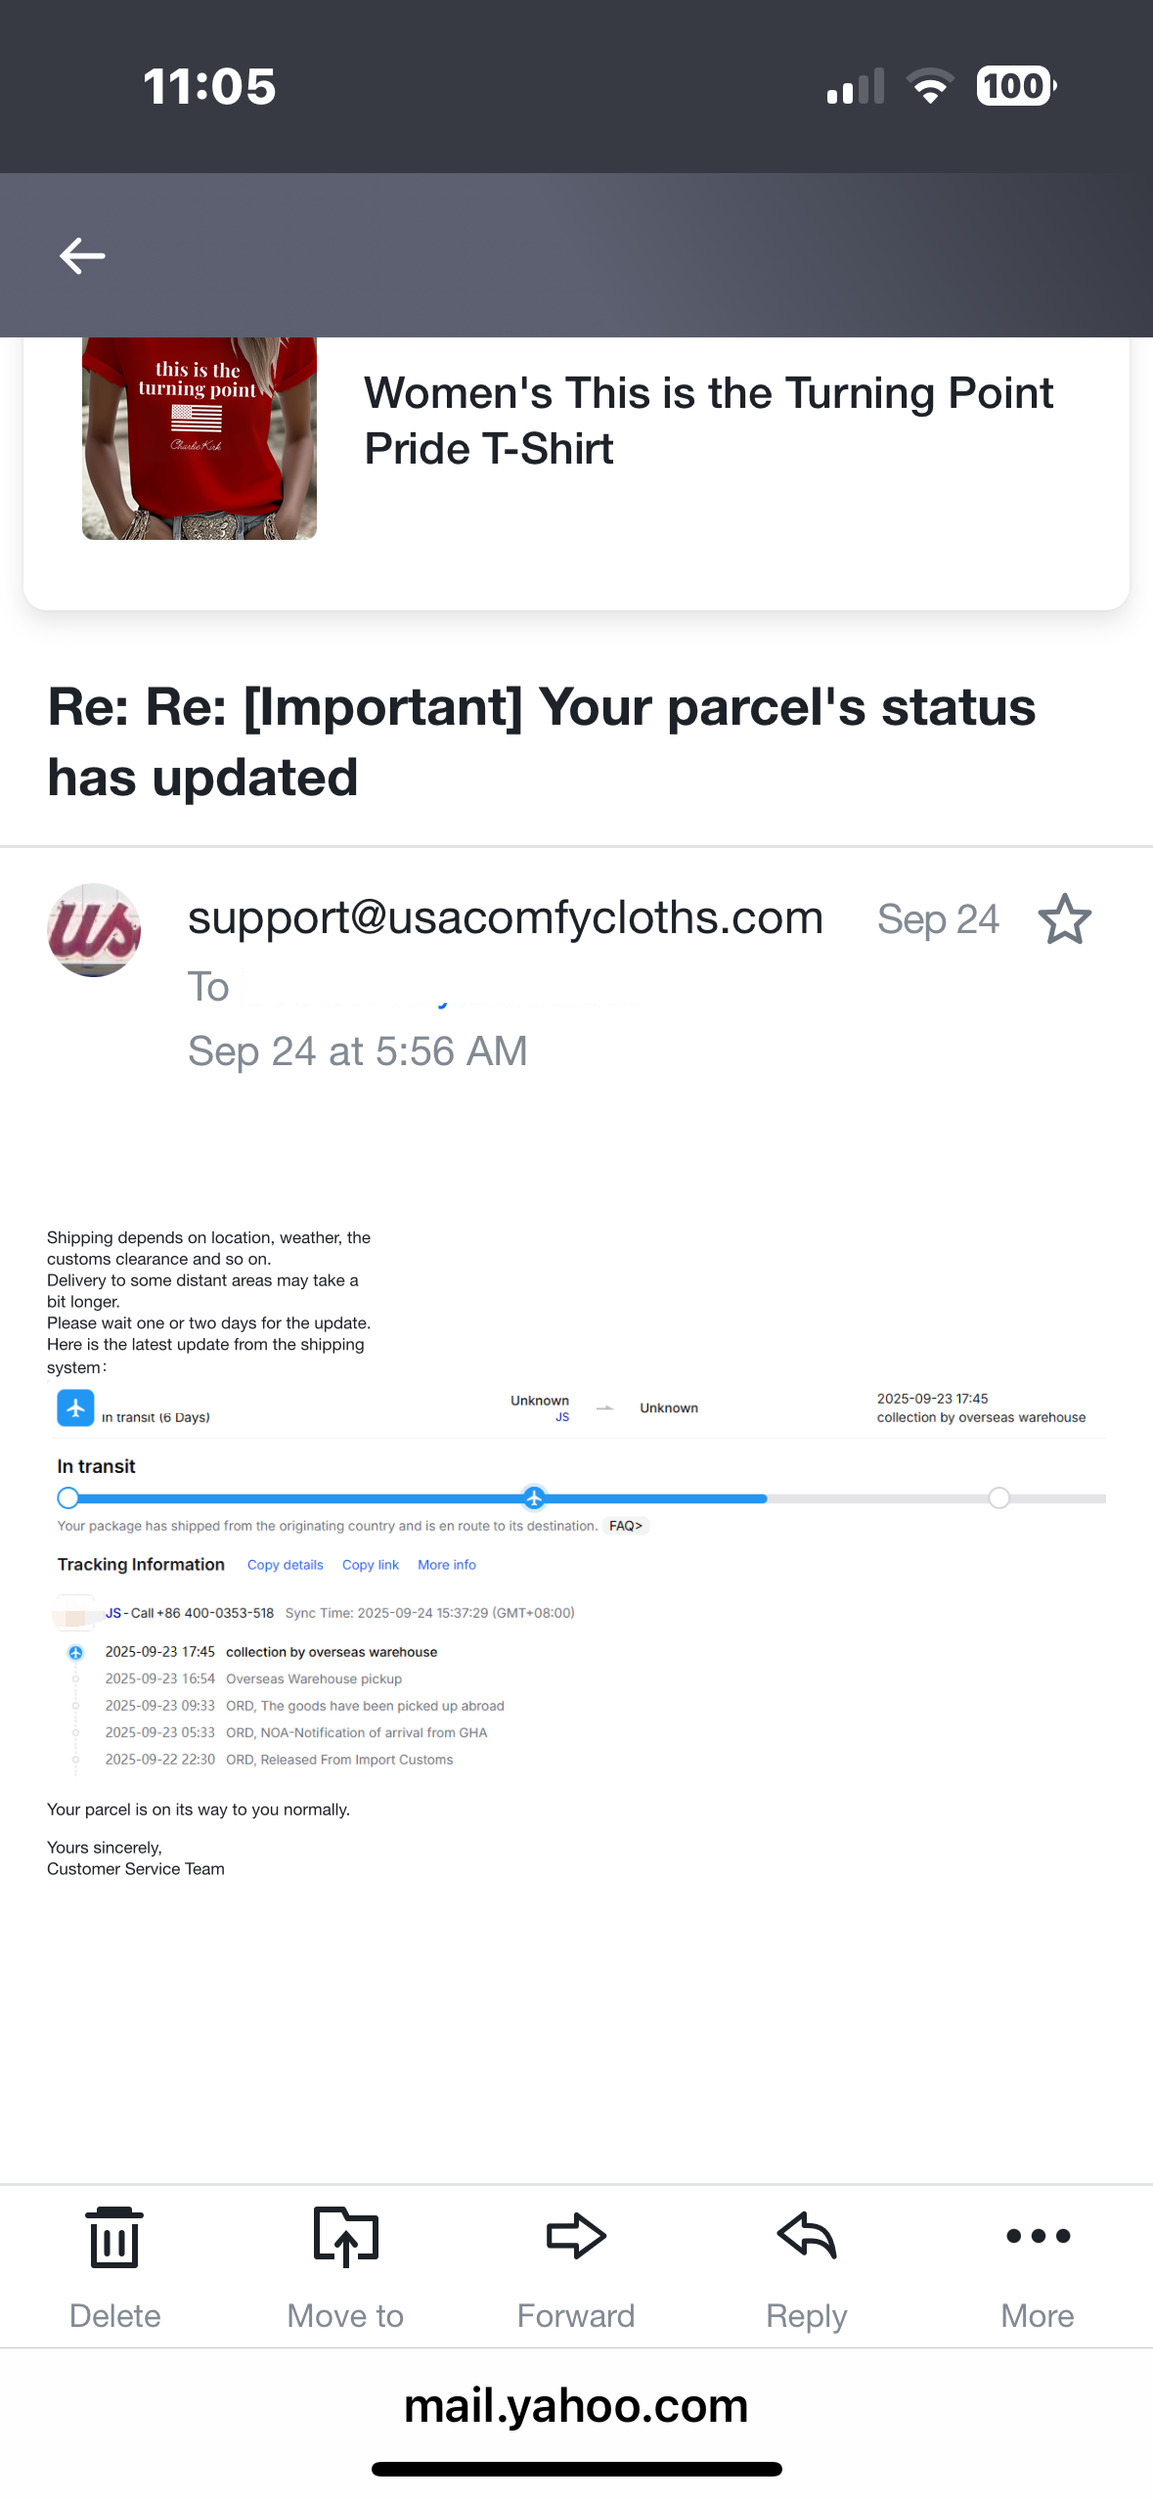Tap sender support@usacomfycloths.com address
The height and width of the screenshot is (2500, 1153).
click(x=505, y=918)
